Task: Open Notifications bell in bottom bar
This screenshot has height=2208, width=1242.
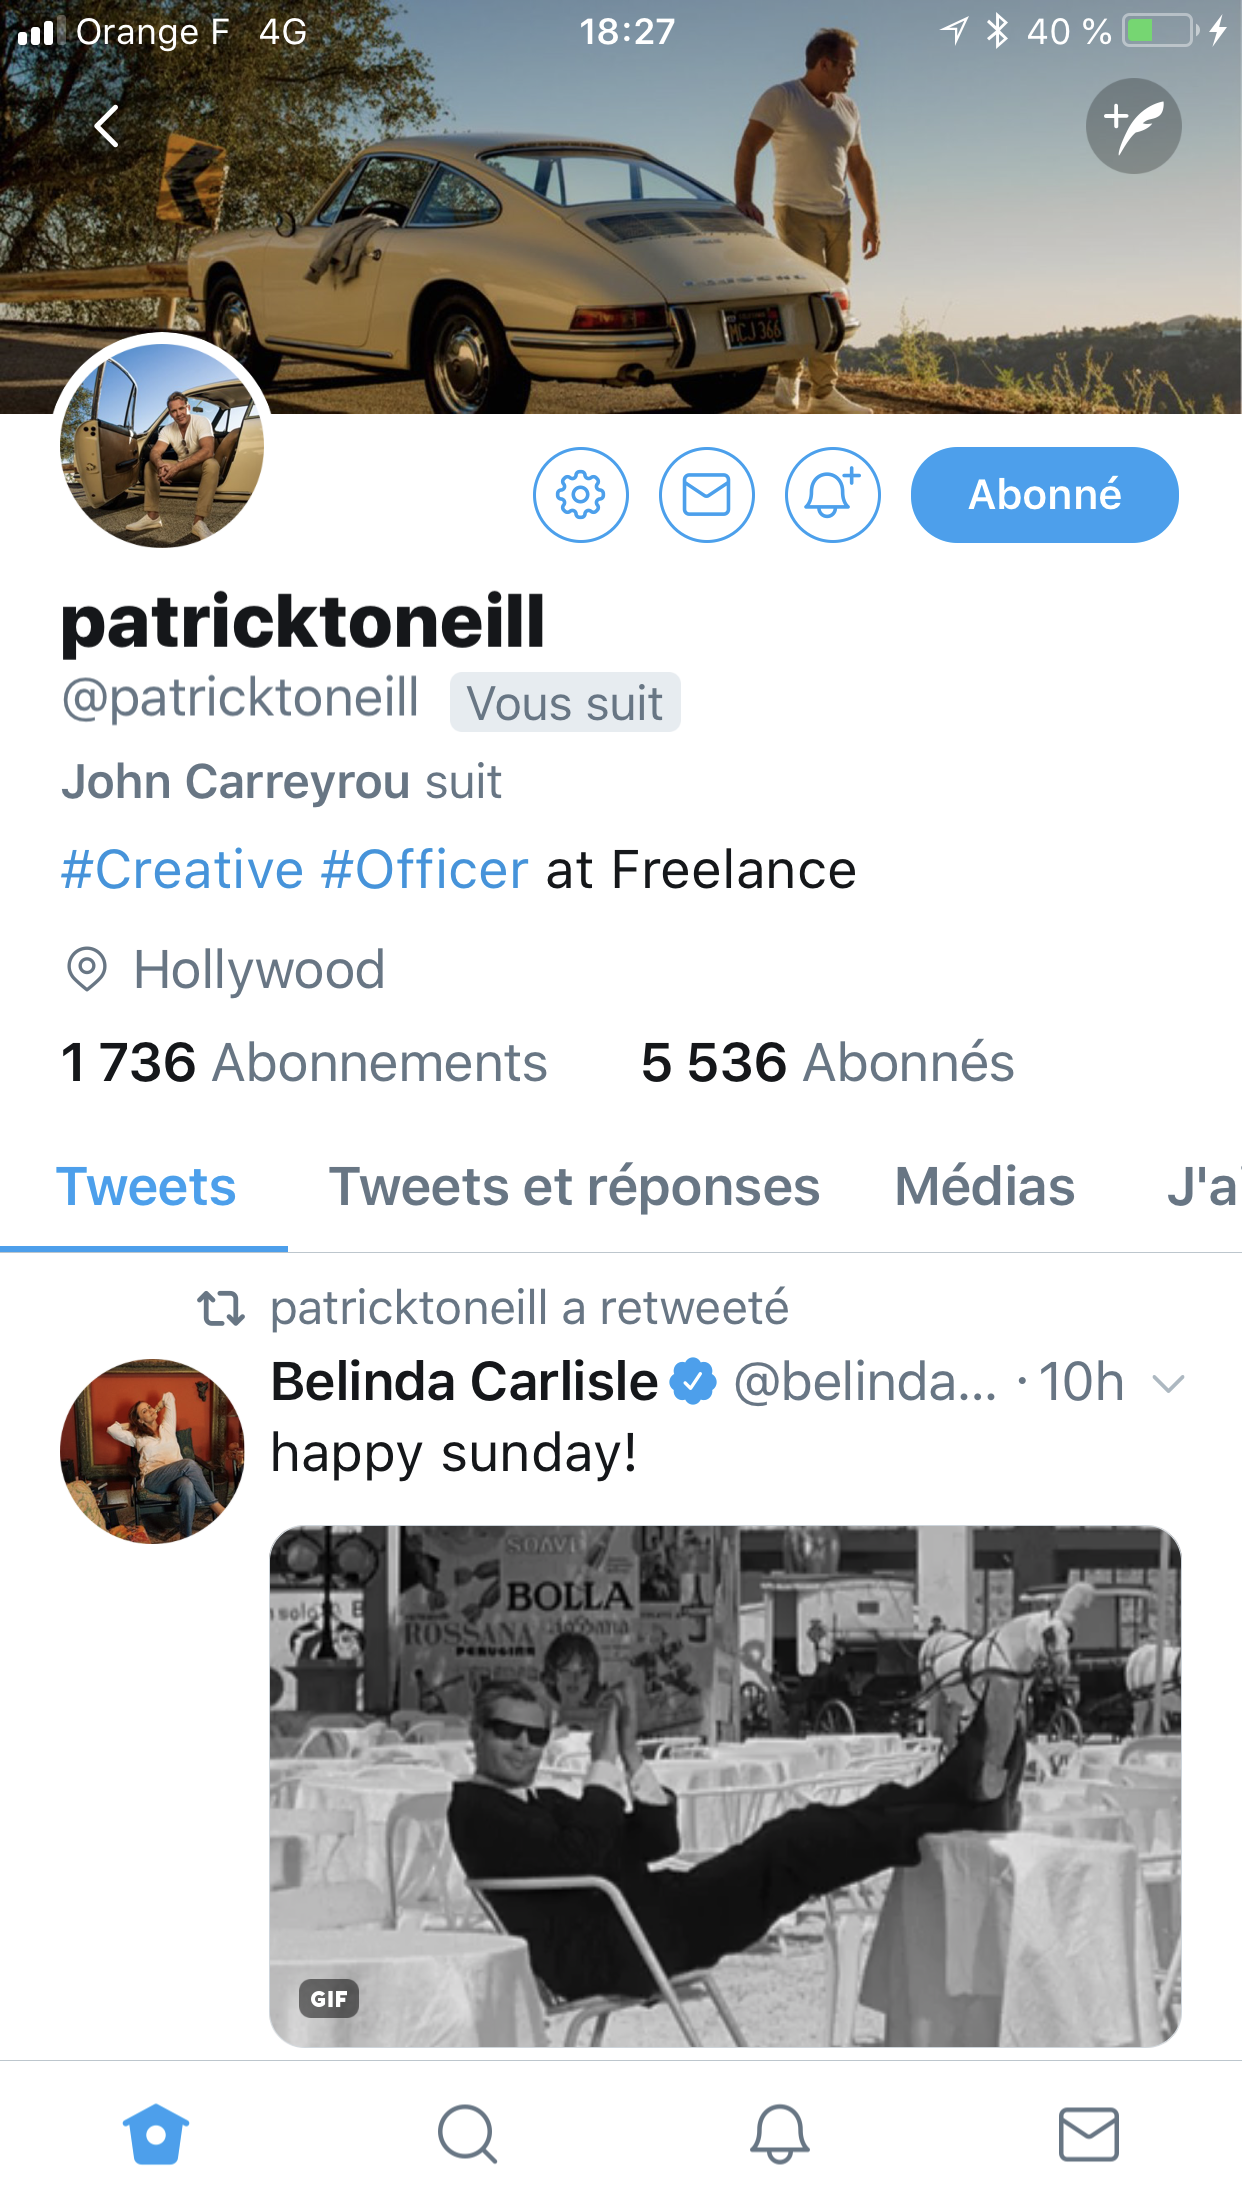Action: coord(779,2133)
